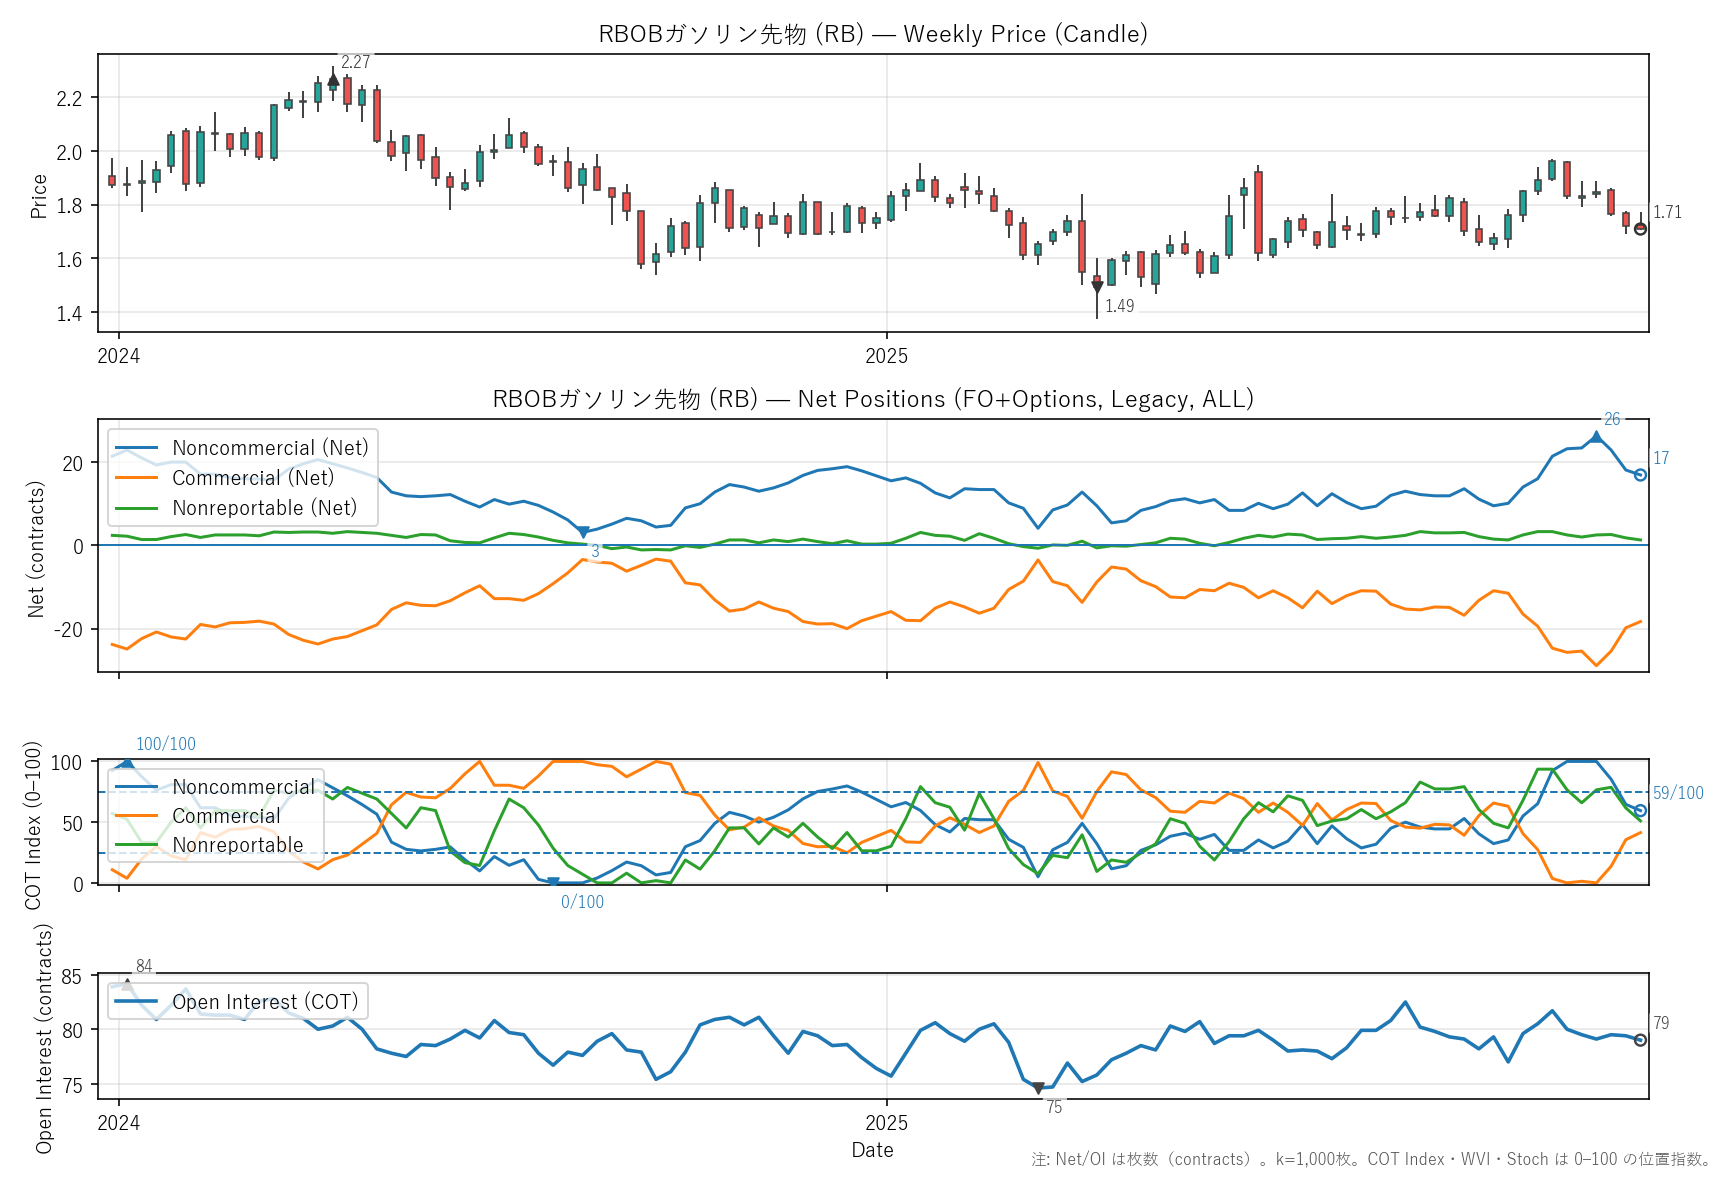Select the latest net position circle at 17
The image size is (1728, 1180).
click(1640, 475)
